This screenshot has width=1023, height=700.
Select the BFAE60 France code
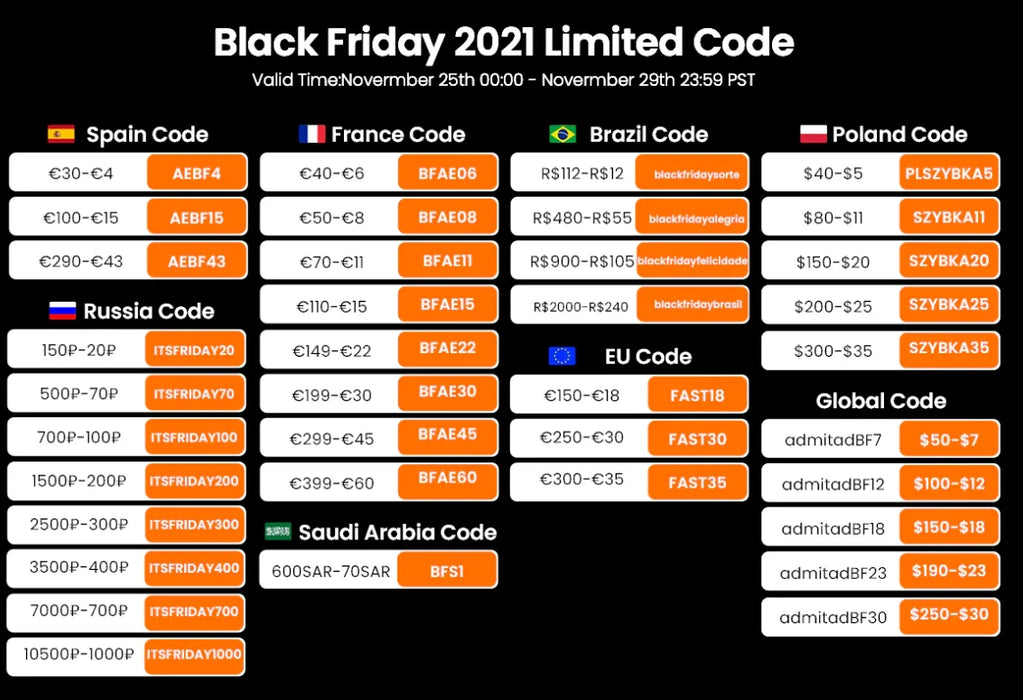click(x=447, y=479)
